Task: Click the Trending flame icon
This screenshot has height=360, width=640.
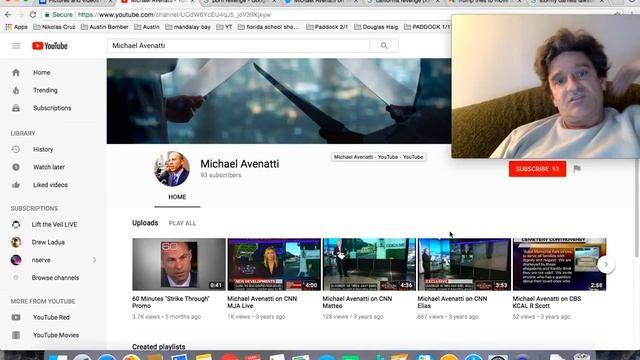Action: click(x=16, y=90)
